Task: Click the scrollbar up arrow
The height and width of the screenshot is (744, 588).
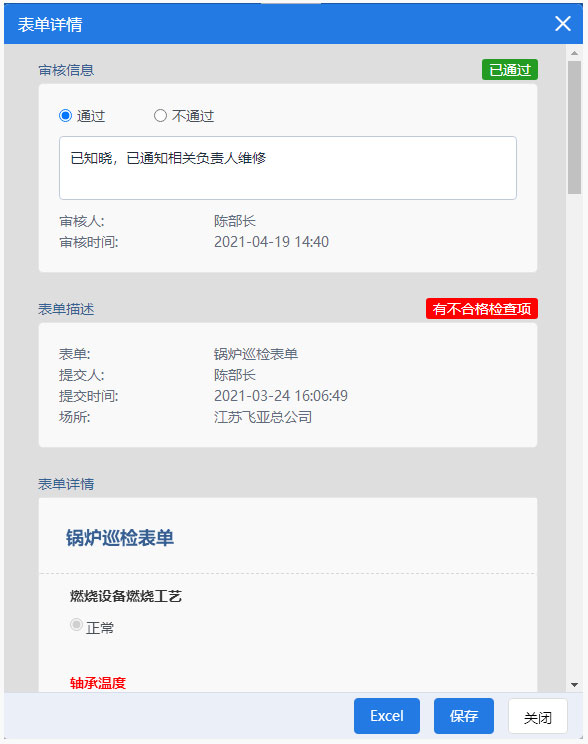Action: (x=575, y=53)
